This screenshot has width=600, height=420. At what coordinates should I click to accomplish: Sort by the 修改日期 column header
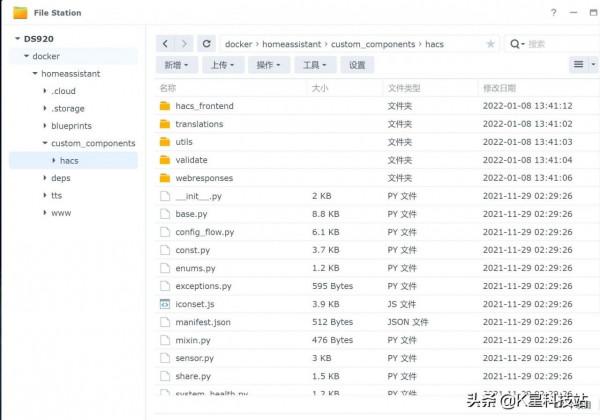click(500, 88)
